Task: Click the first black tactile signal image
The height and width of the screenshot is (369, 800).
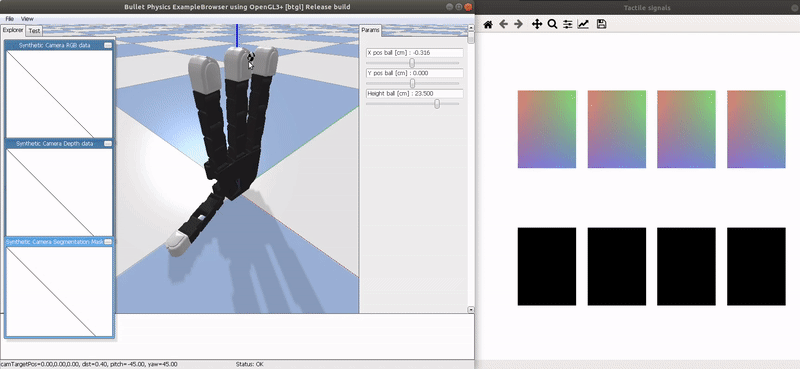Action: click(547, 266)
